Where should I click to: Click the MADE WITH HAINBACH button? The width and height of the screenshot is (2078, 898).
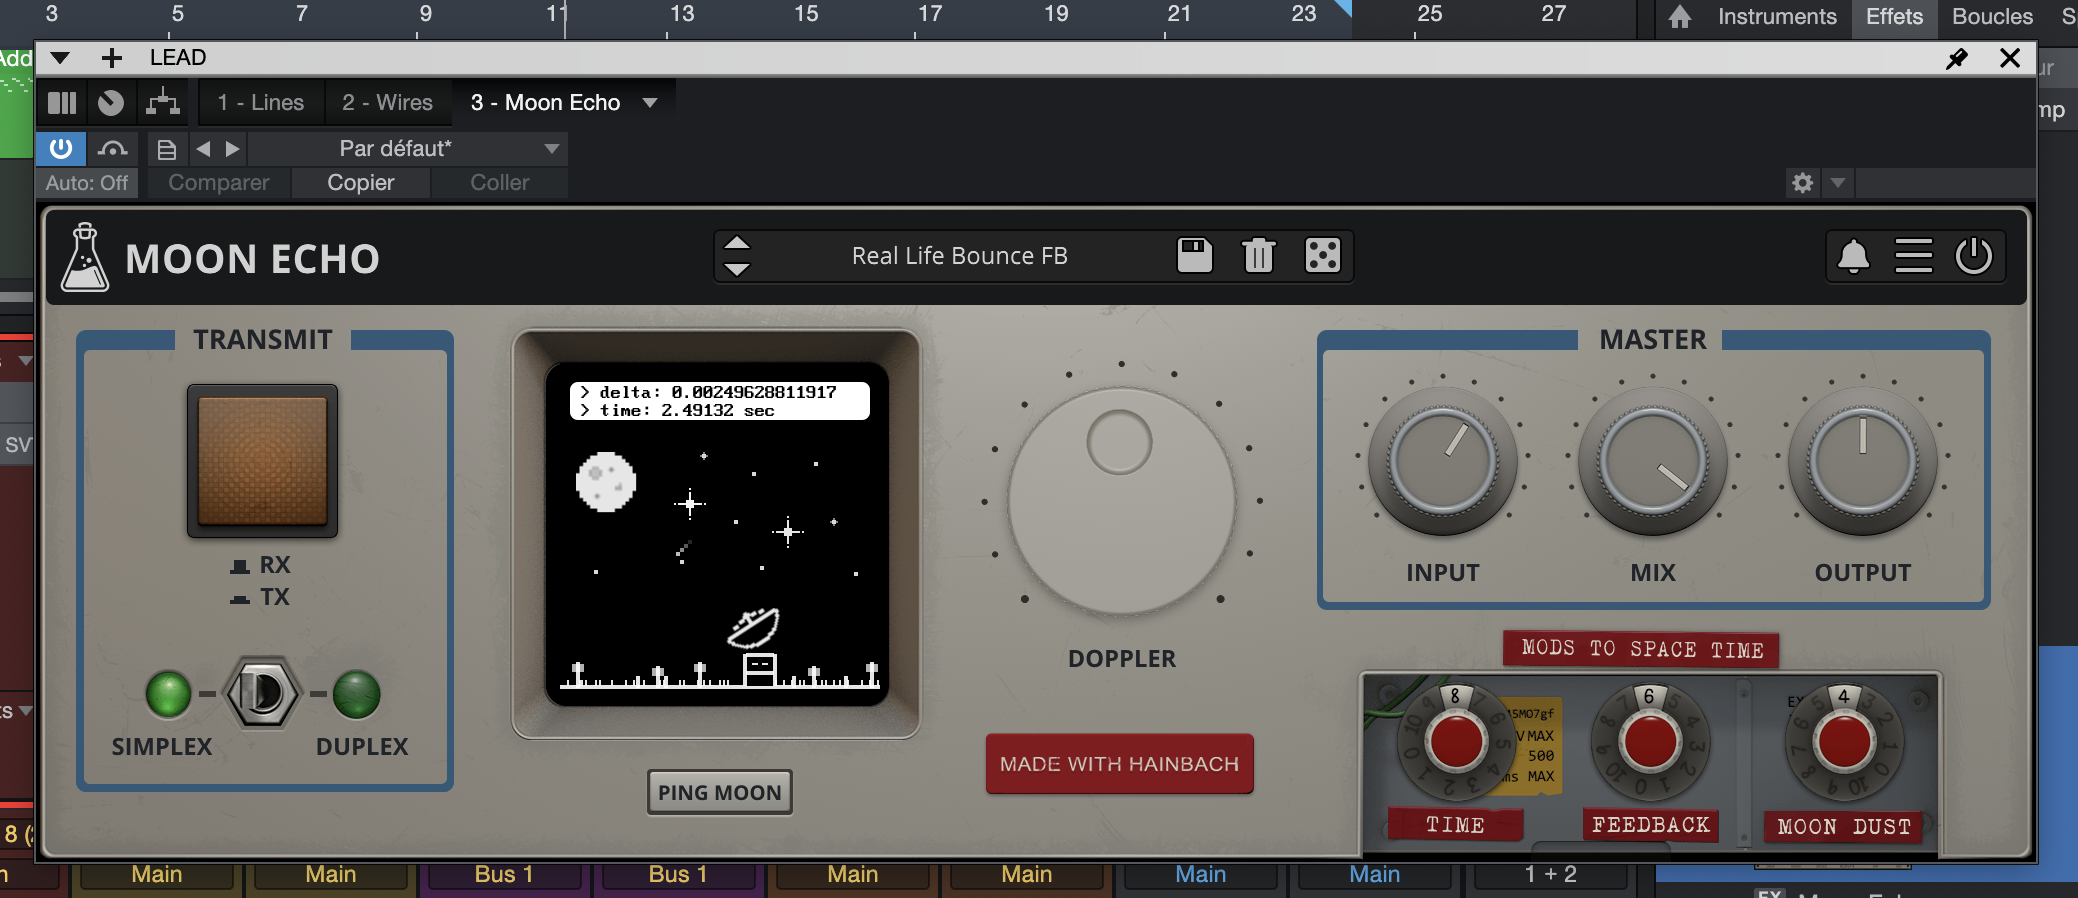[1120, 764]
